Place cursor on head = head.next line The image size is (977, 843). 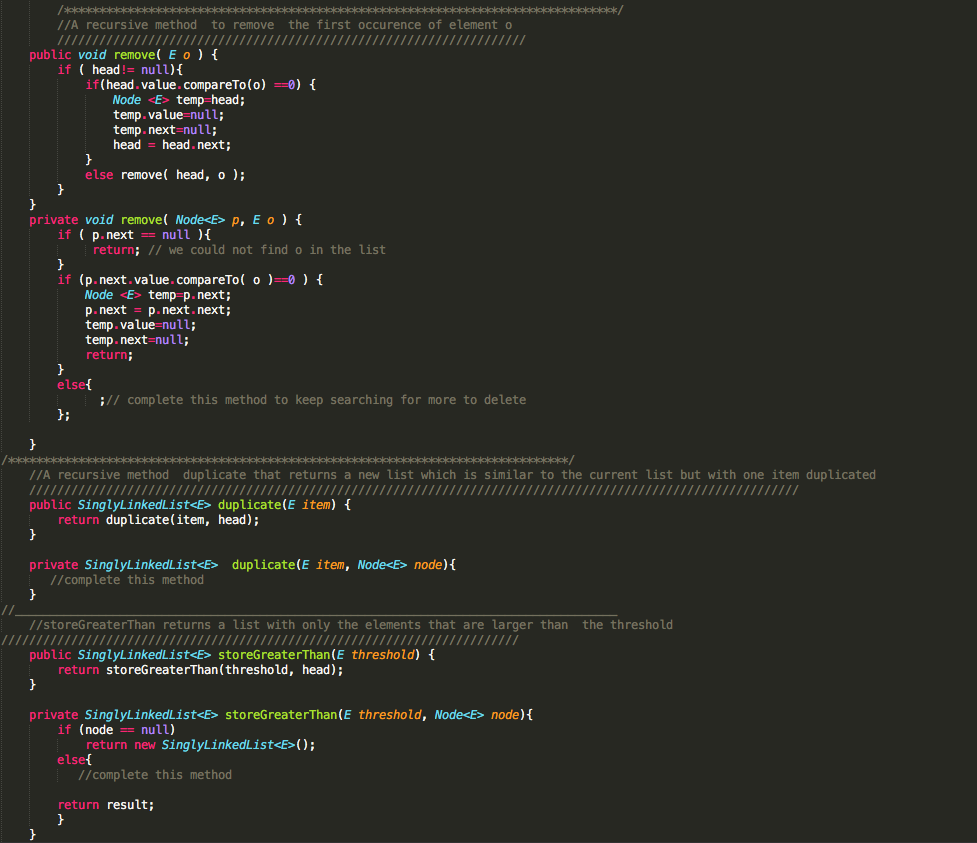(x=174, y=144)
